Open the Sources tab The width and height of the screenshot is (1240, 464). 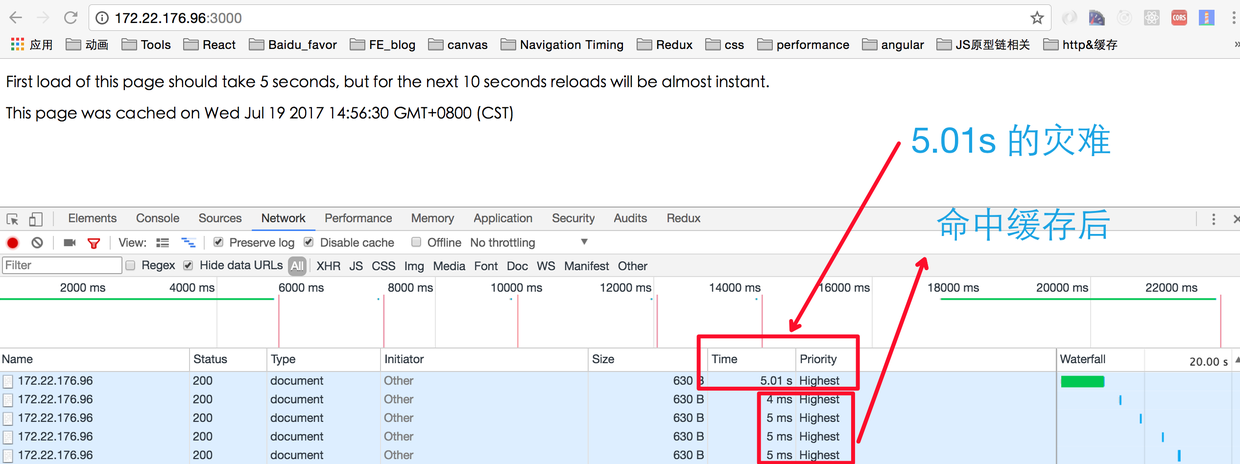[220, 219]
